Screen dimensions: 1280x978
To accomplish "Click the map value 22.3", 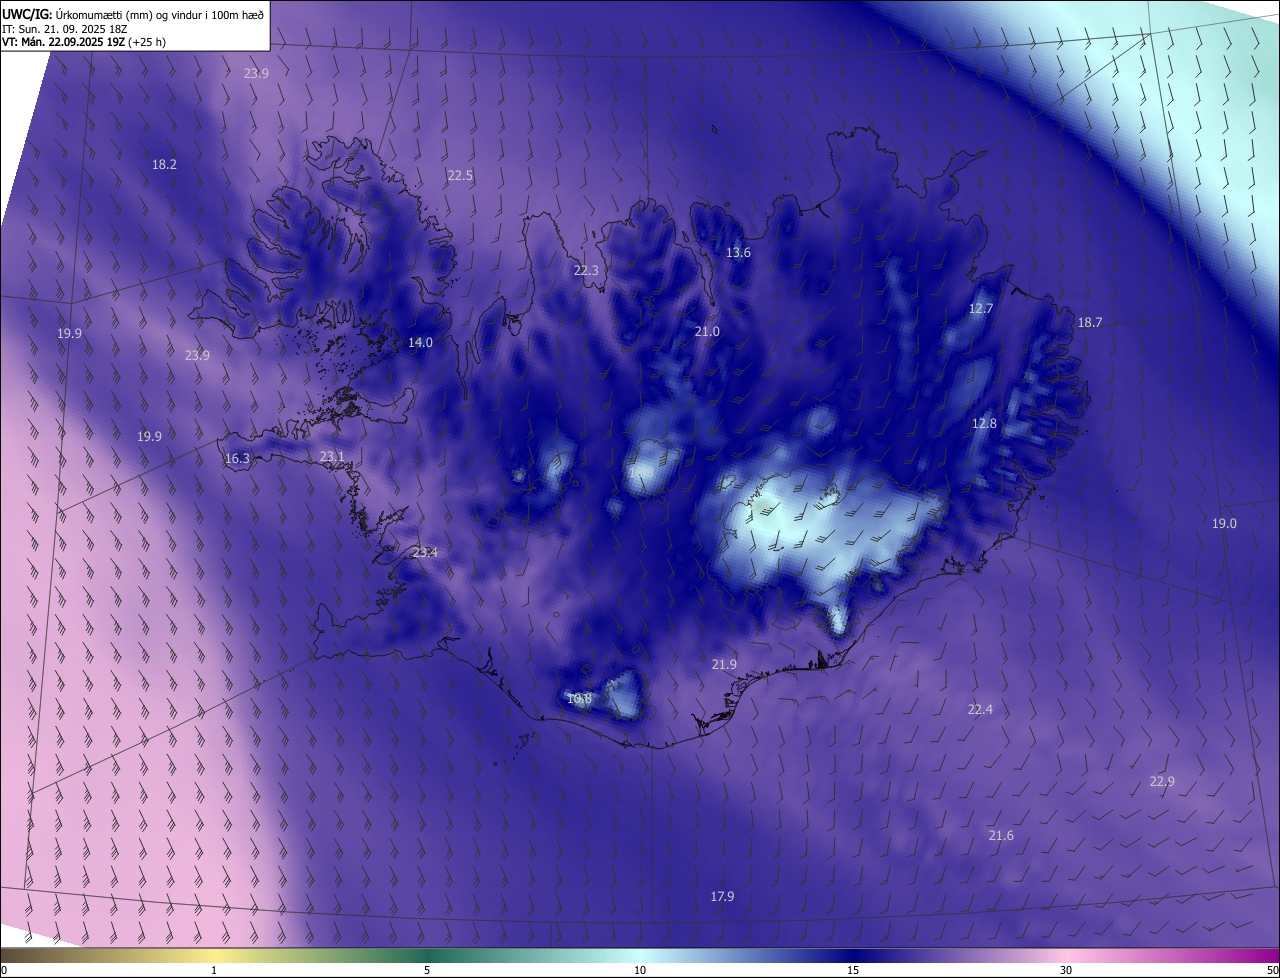I will pyautogui.click(x=586, y=270).
